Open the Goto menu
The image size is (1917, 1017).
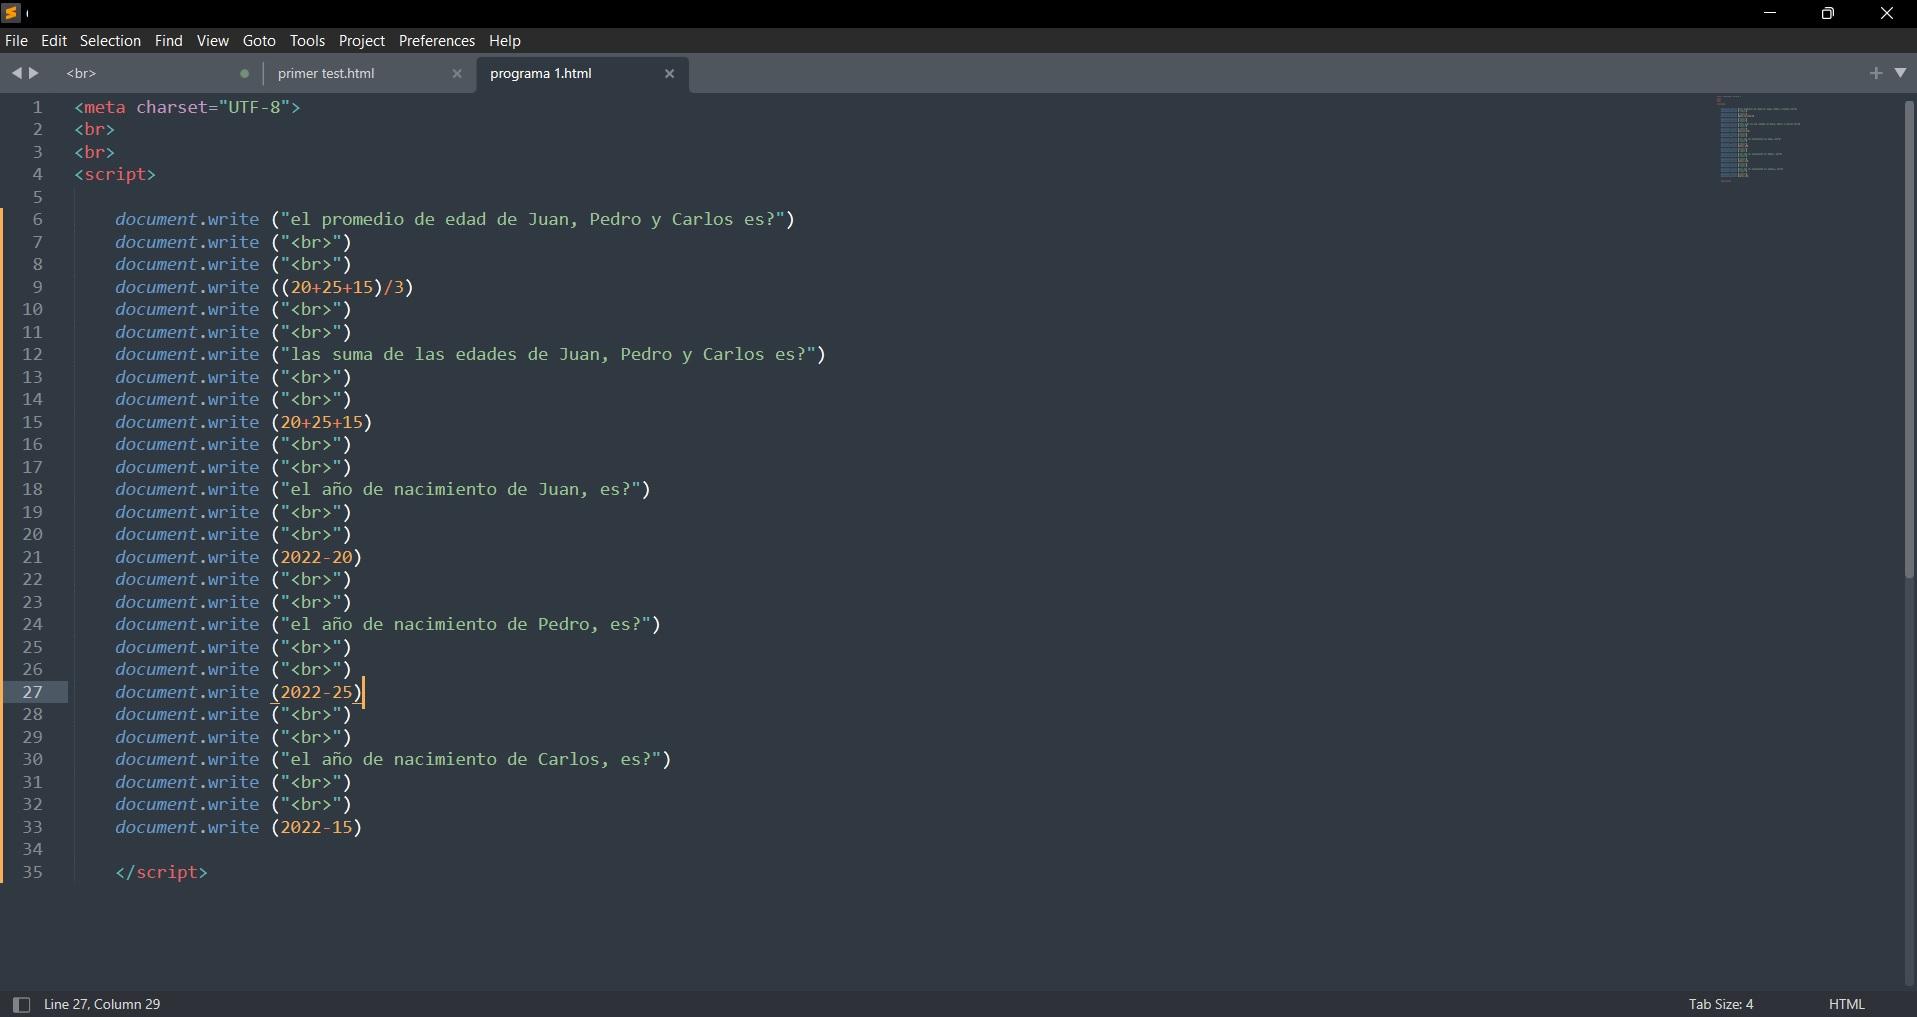(259, 41)
